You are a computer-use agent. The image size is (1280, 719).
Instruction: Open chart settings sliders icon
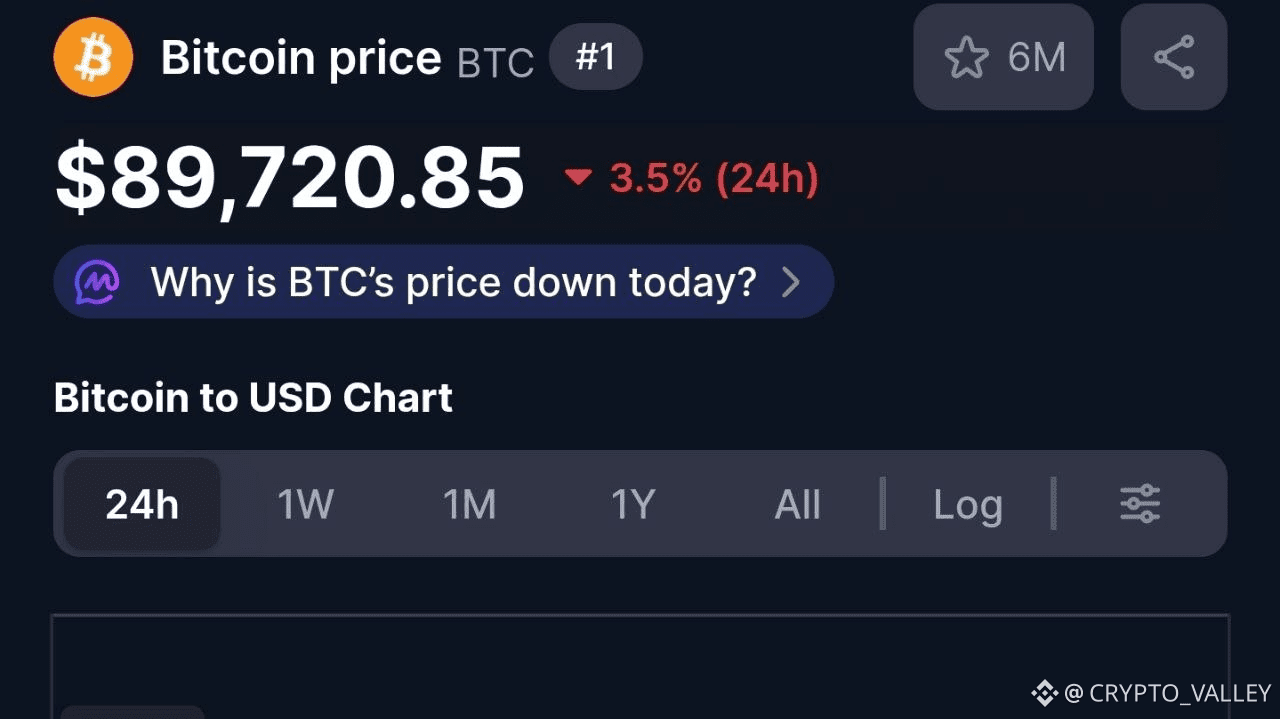[x=1139, y=504]
